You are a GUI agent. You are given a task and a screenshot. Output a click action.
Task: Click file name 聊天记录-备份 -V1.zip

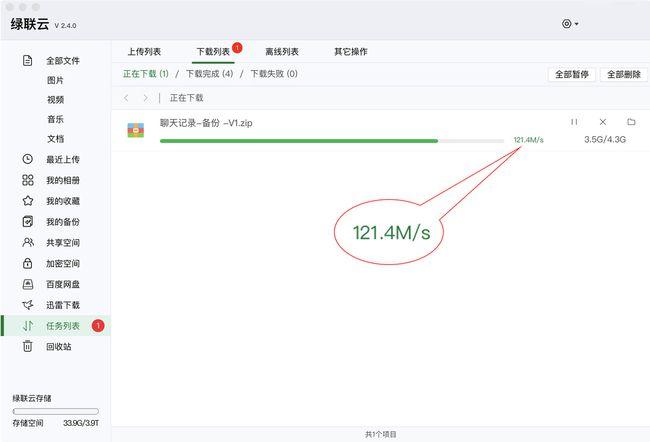coord(206,123)
